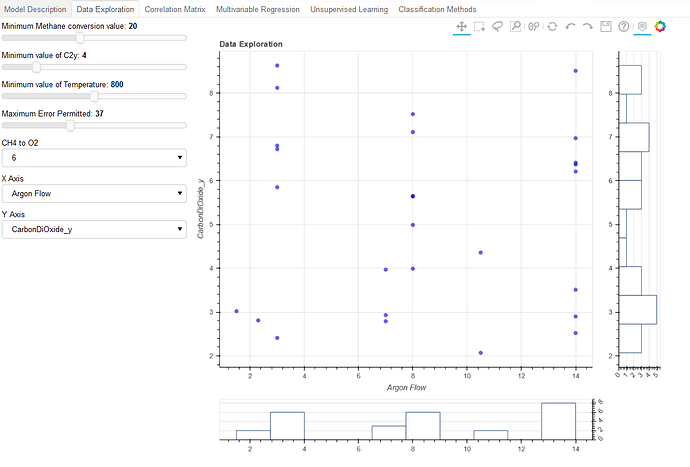Click the 'X Axis' field label
Image resolution: width=690 pixels, height=467 pixels.
pos(12,179)
